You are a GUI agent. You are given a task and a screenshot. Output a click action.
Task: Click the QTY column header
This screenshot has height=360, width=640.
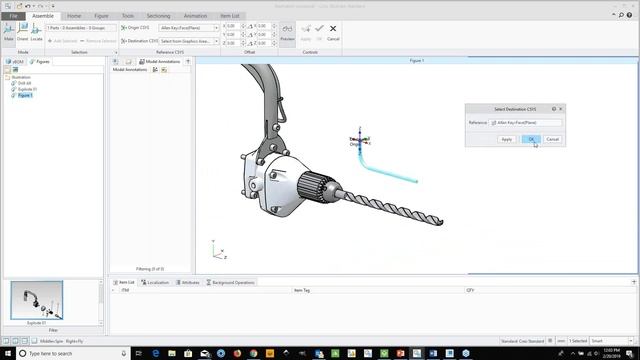tap(470, 290)
